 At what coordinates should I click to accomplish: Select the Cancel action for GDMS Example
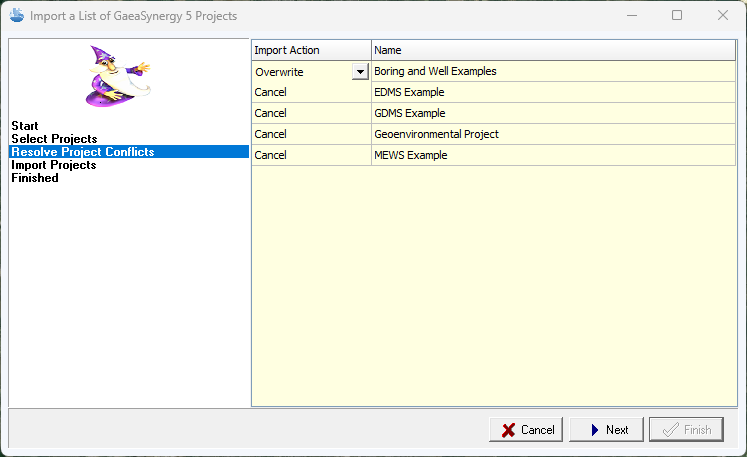pyautogui.click(x=311, y=113)
